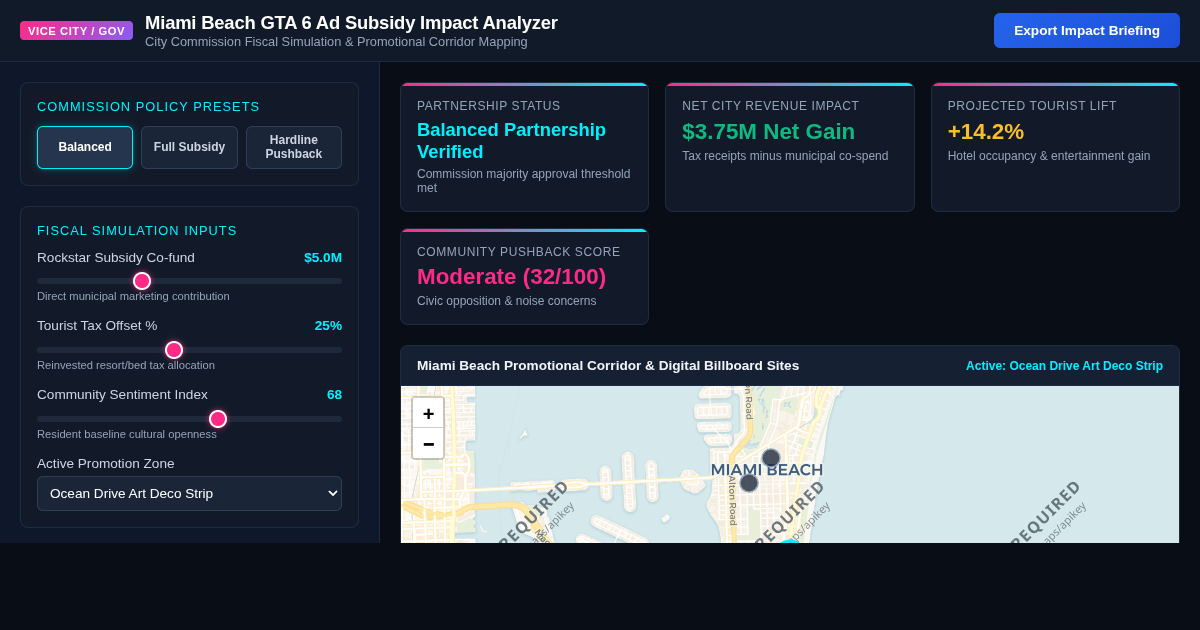1200x630 pixels.
Task: Click 'Hotel occupancy & entertainment gain' text
Action: point(1049,156)
